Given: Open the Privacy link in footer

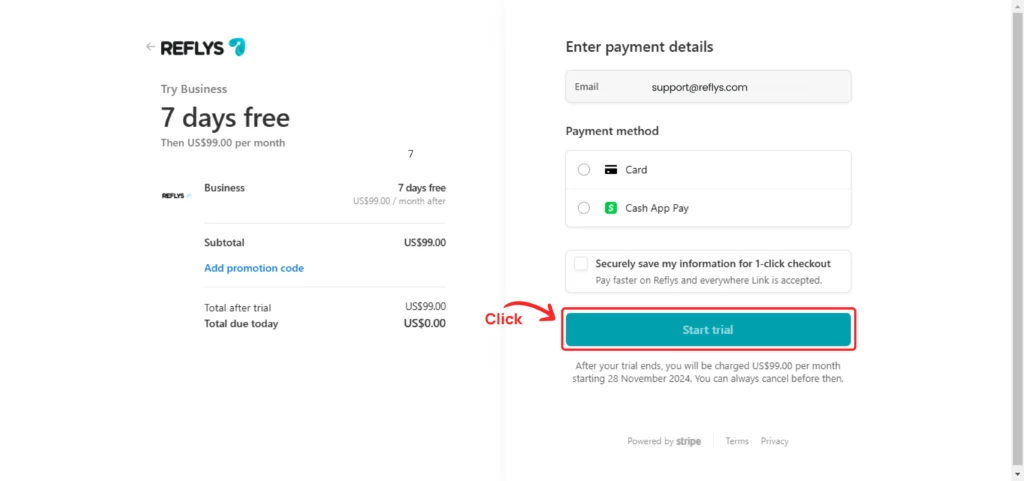Looking at the screenshot, I should point(775,441).
